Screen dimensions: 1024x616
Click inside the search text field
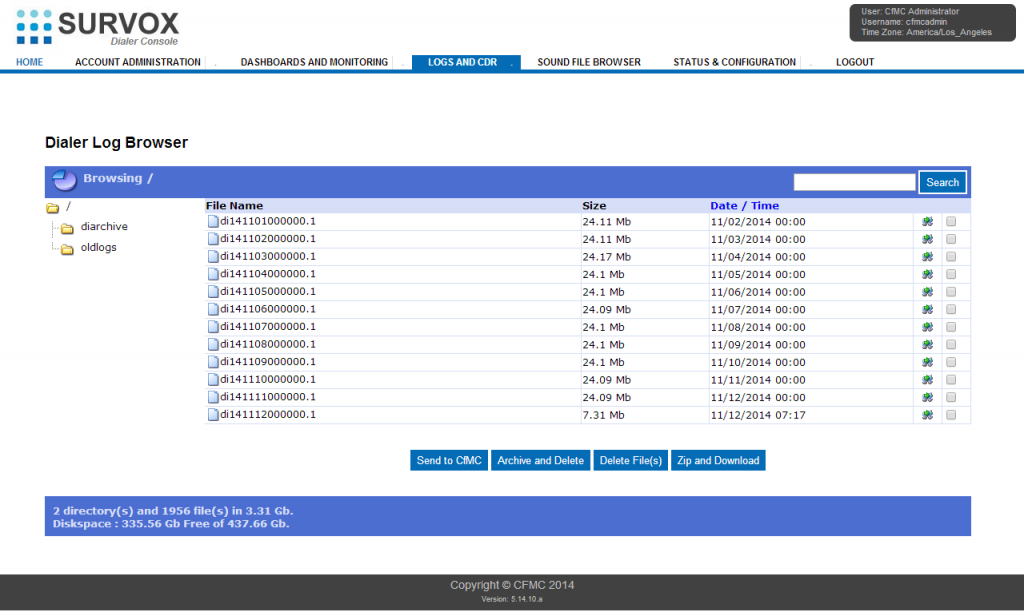[x=854, y=181]
